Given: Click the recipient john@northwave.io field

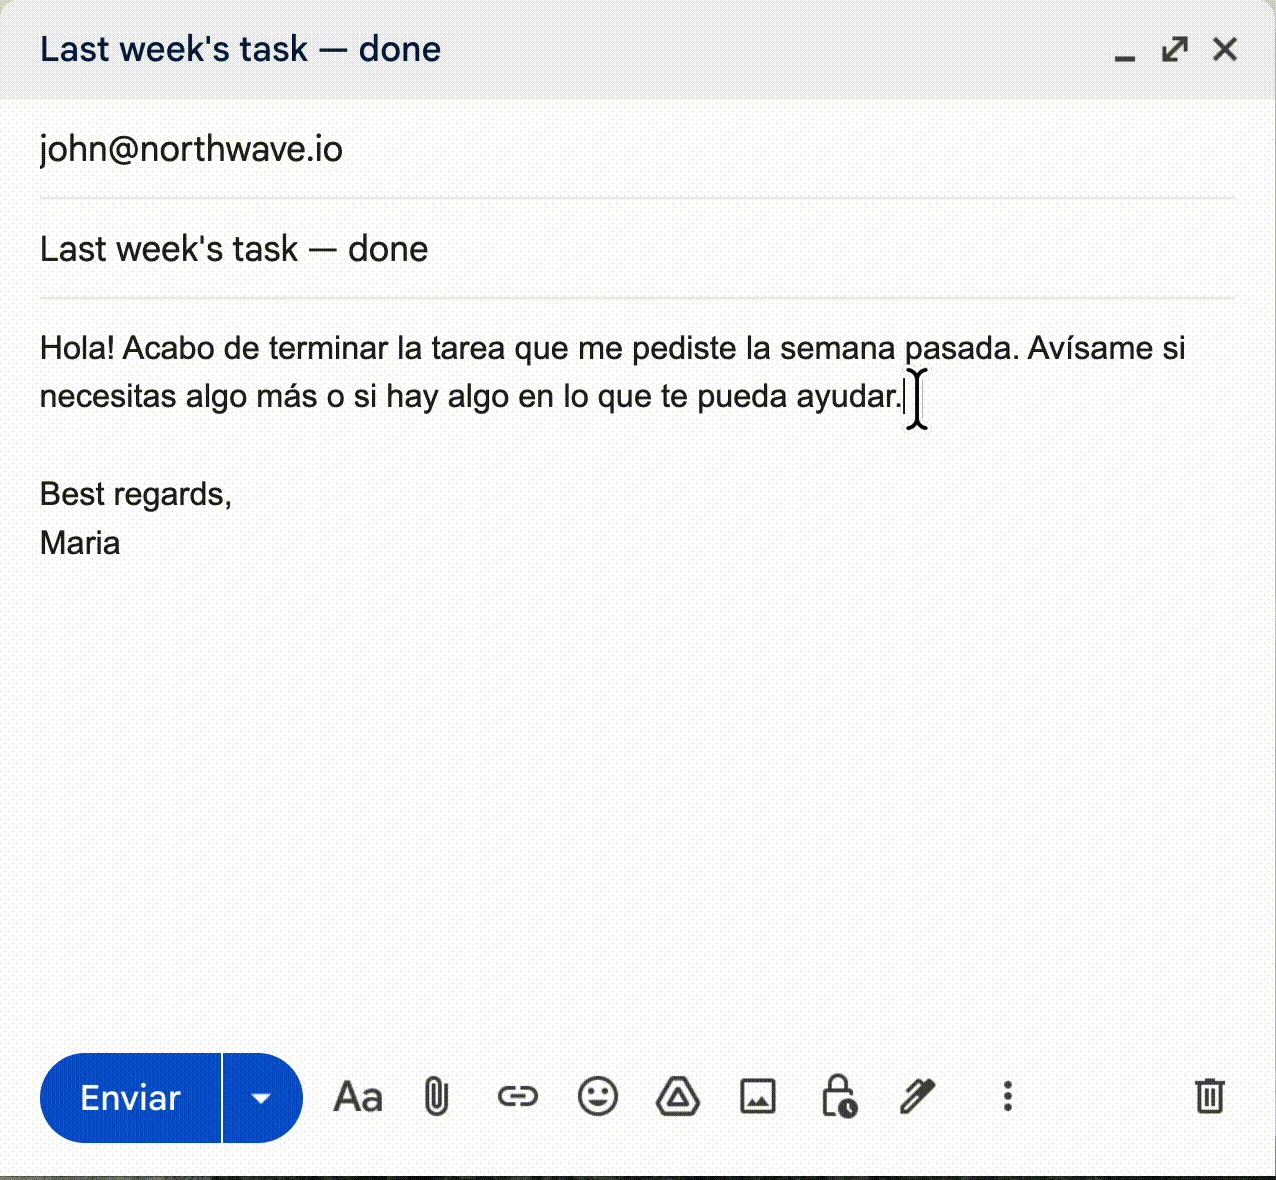Looking at the screenshot, I should click(x=637, y=149).
